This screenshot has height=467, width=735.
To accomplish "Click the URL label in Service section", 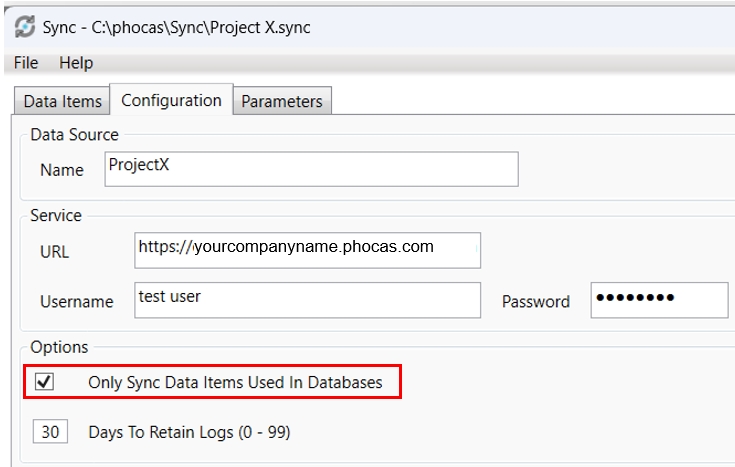I will tap(55, 252).
